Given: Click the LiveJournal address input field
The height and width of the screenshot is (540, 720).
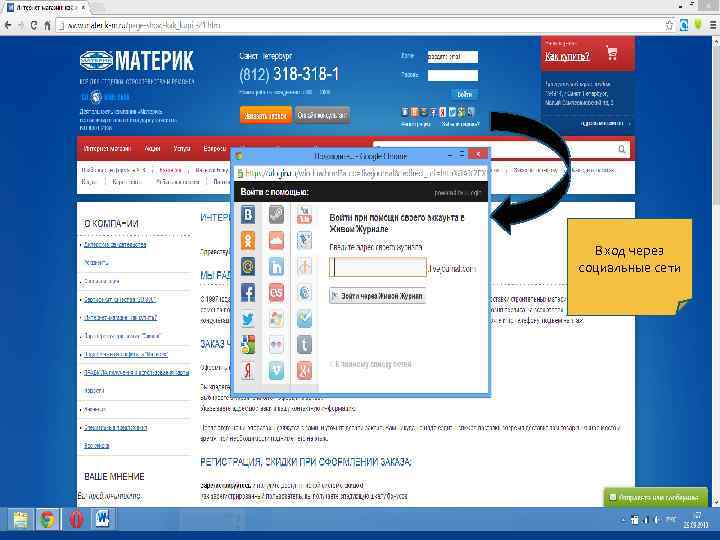Looking at the screenshot, I should click(378, 268).
